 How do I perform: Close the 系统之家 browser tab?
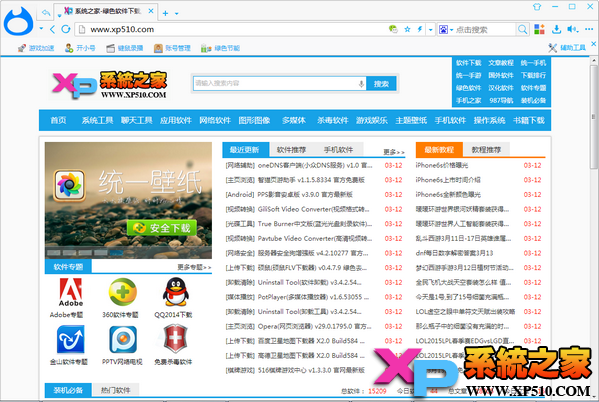[151, 11]
